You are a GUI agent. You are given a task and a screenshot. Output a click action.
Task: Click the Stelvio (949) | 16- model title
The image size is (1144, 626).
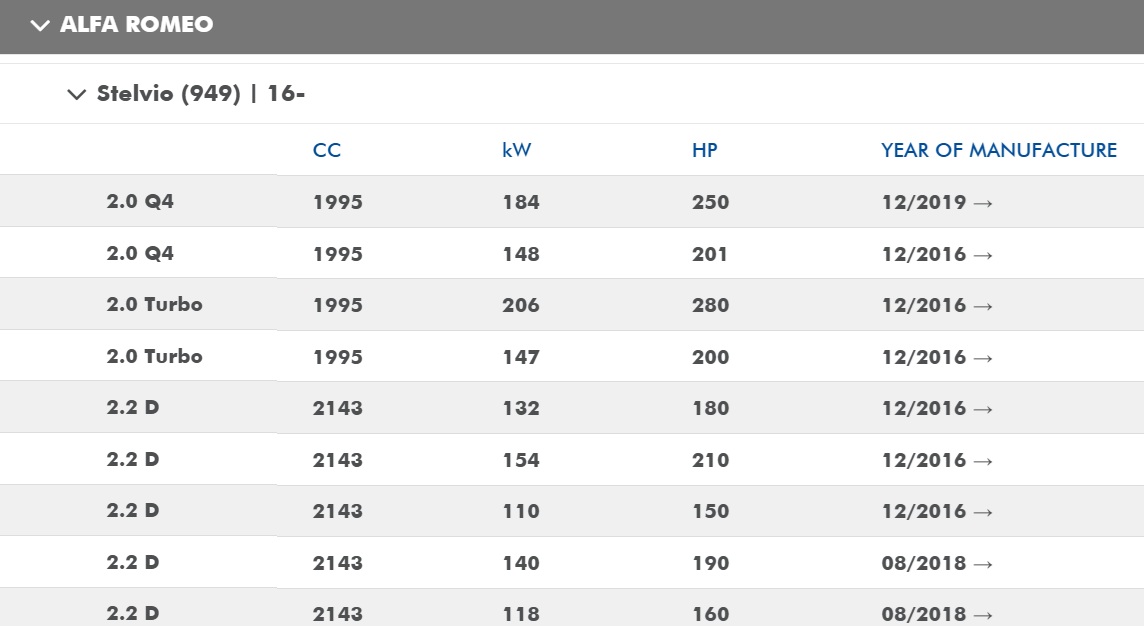200,94
